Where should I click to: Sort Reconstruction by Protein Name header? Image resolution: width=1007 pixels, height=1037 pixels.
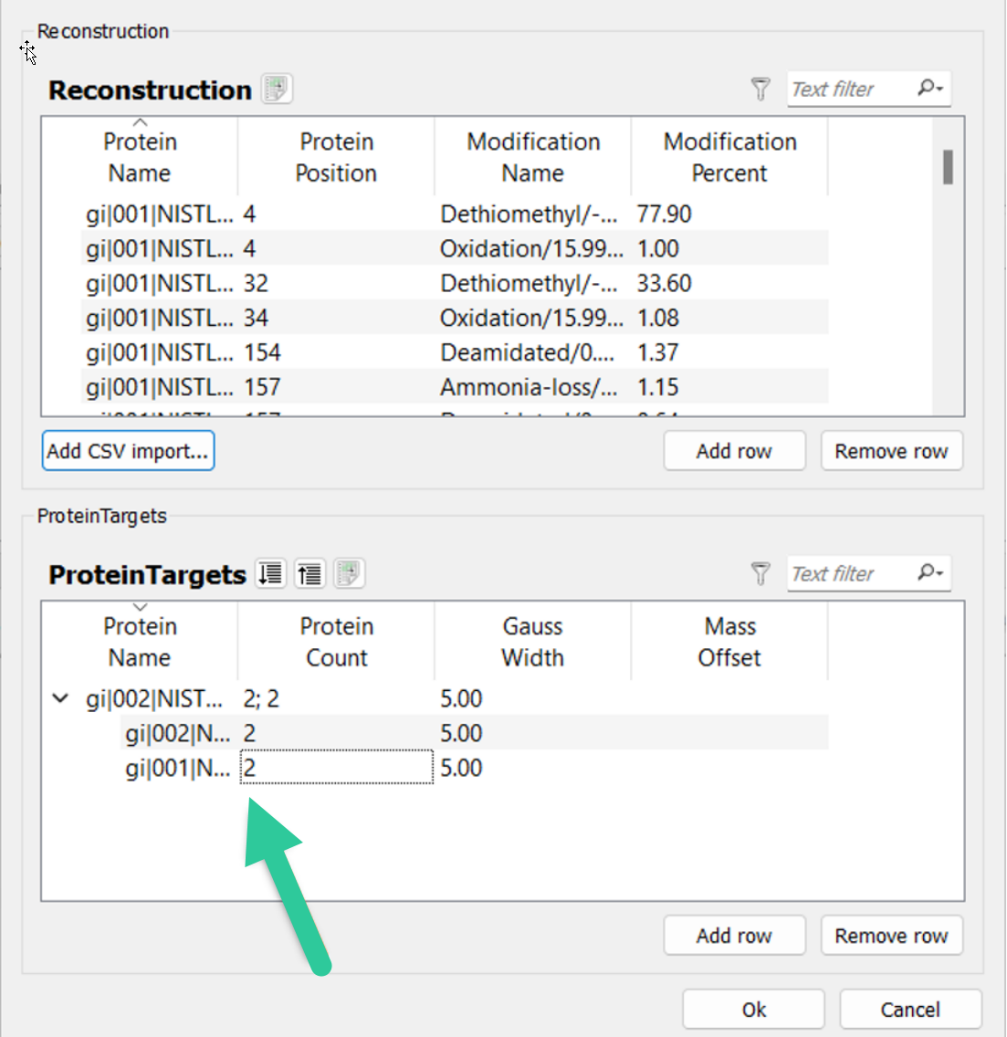pos(140,157)
